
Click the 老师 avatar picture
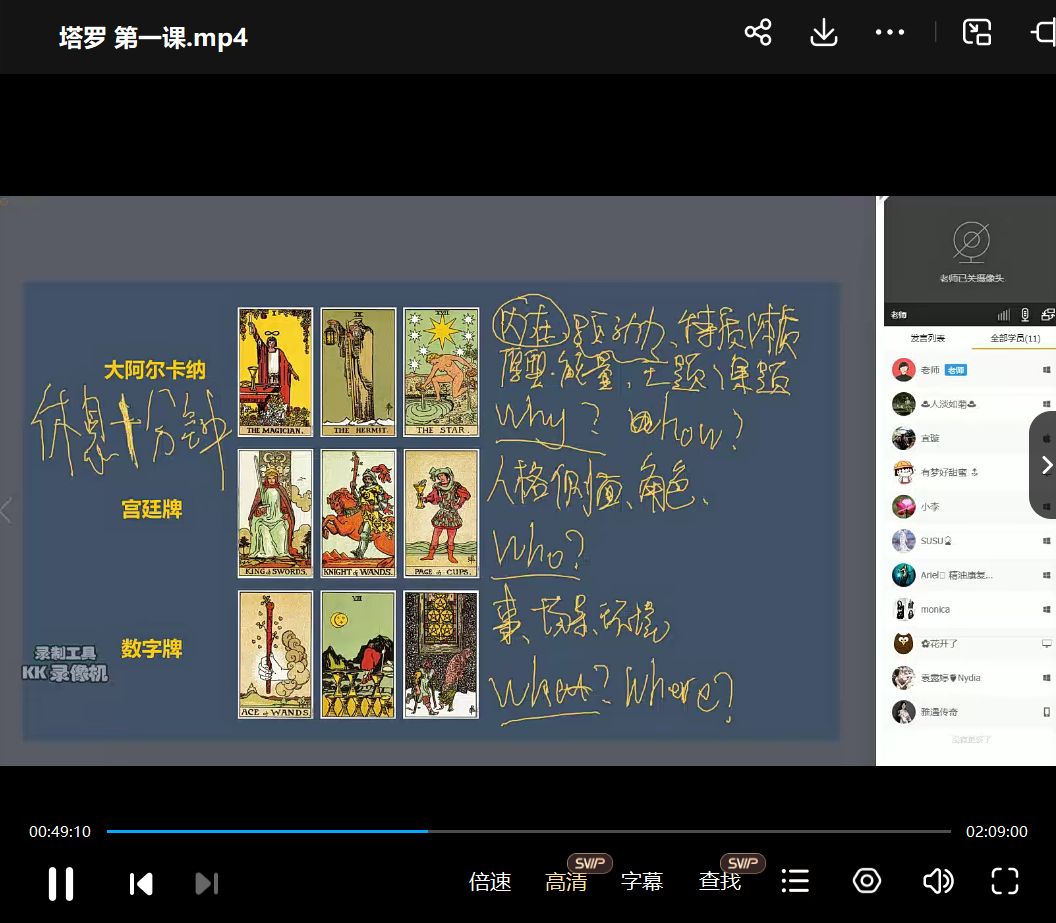point(904,370)
